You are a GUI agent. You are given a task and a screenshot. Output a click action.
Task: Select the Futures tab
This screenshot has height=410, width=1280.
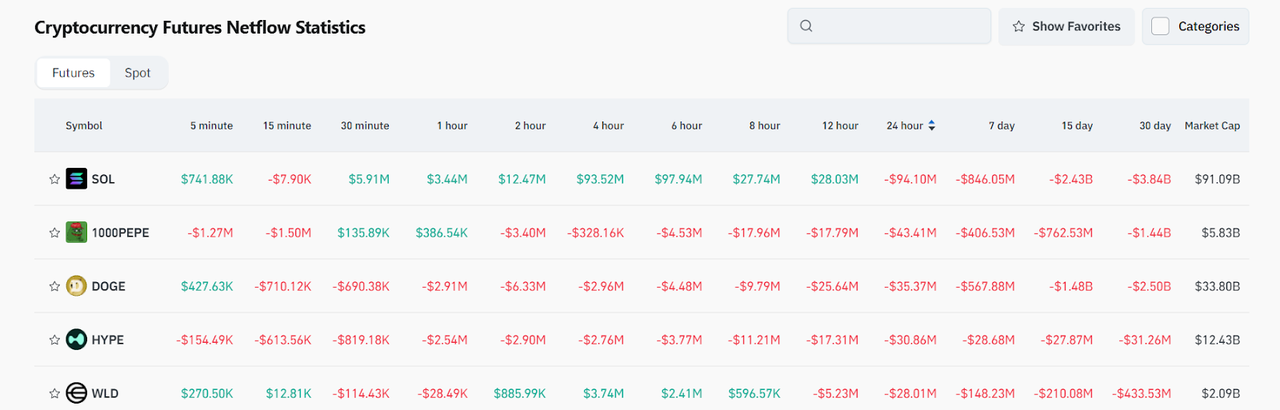tap(73, 73)
